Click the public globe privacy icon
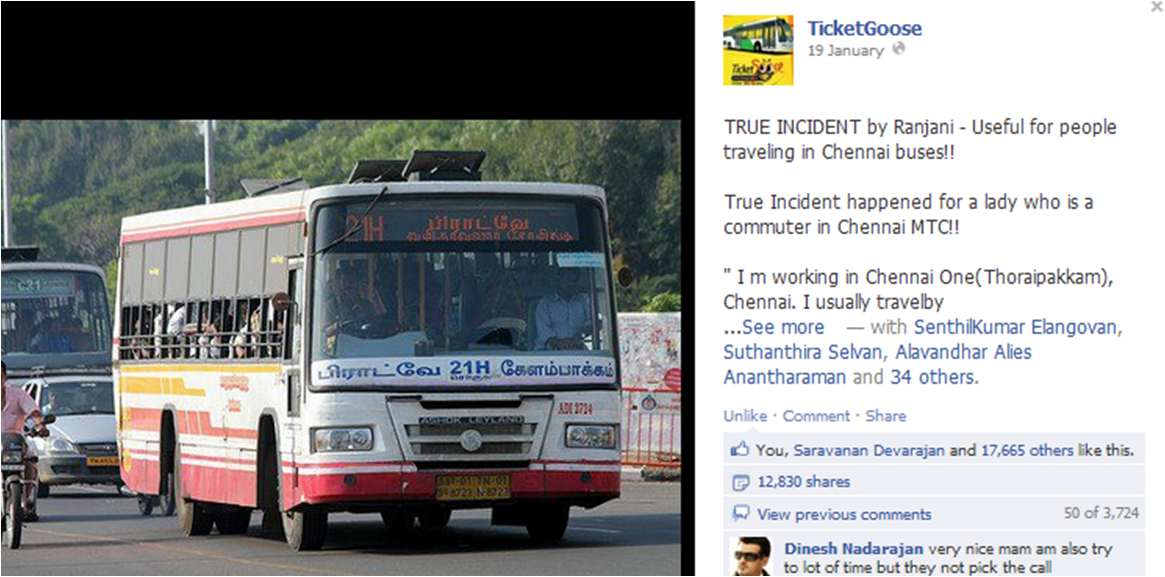This screenshot has height=577, width=1165. pyautogui.click(x=898, y=49)
